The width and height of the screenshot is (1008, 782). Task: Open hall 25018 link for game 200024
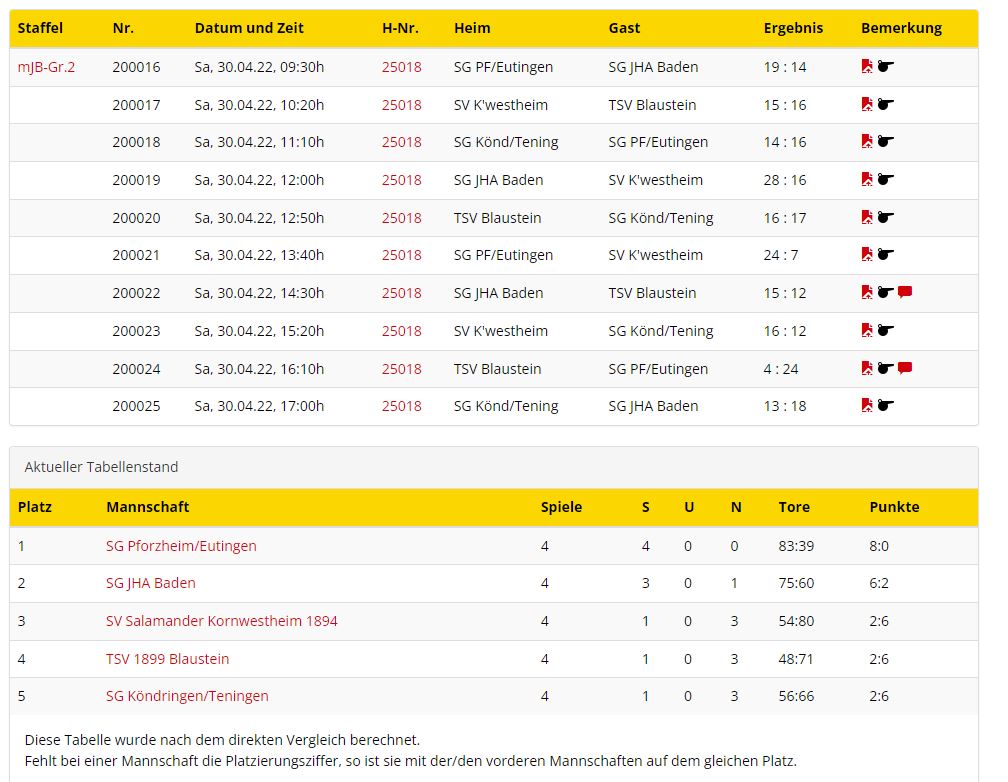coord(402,369)
